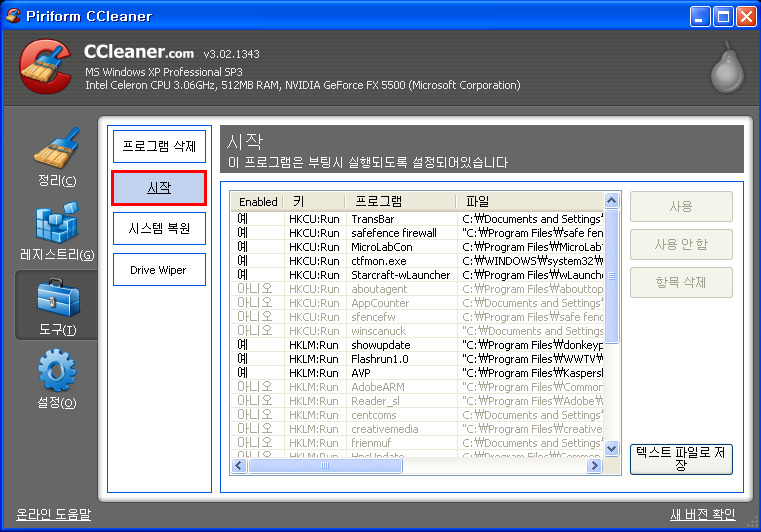Image resolution: width=761 pixels, height=532 pixels.
Task: Click the 항목 삭제 delete entry button
Action: [681, 282]
